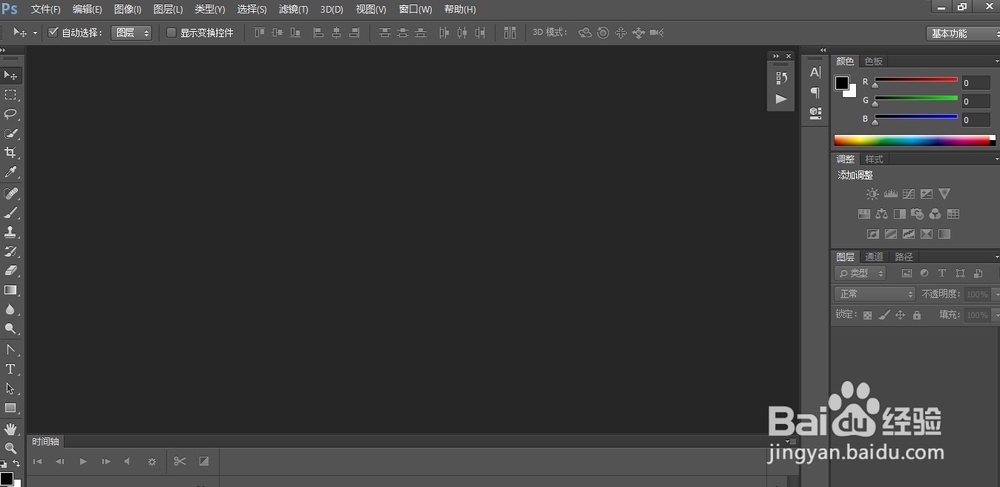The image size is (1000, 487).
Task: Add an Invert adjustment
Action: pos(873,235)
